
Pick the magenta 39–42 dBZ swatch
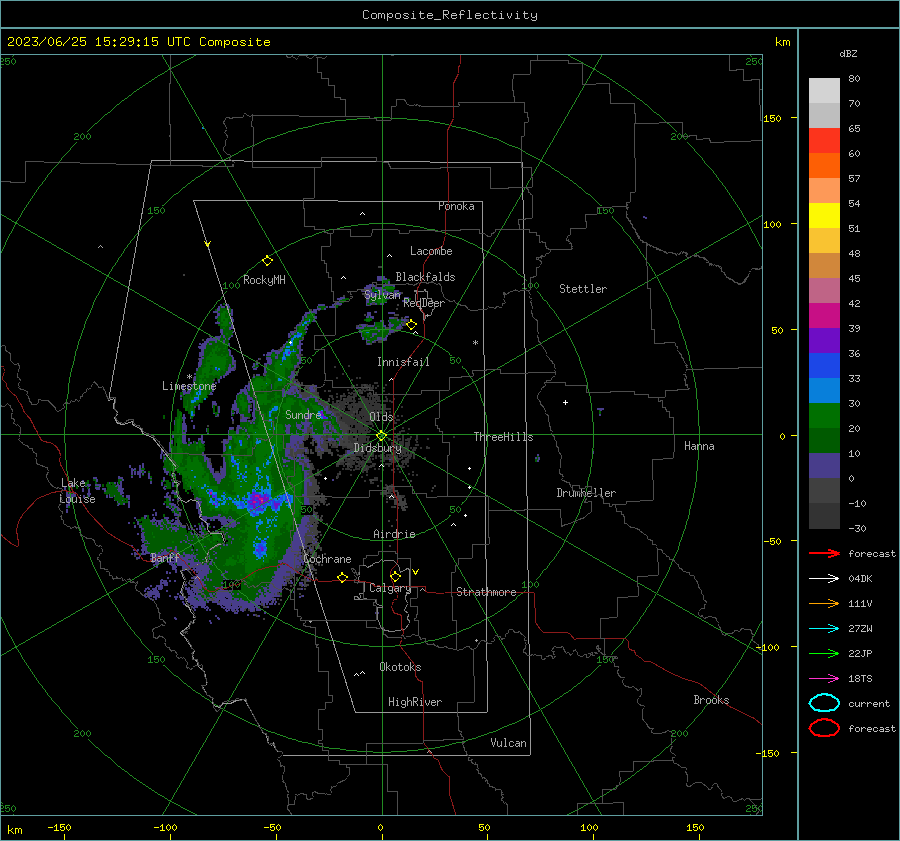click(x=824, y=316)
